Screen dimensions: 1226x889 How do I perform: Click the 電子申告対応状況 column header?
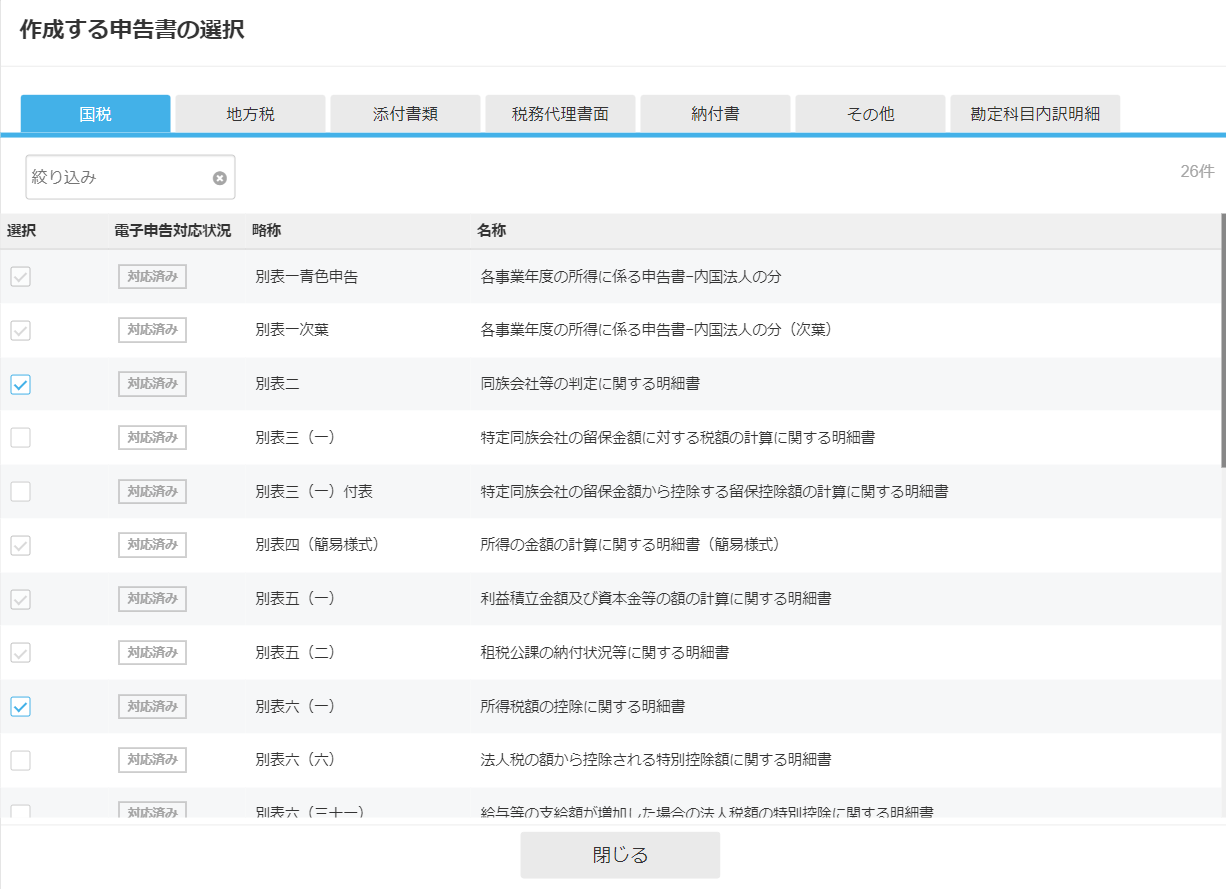(173, 231)
